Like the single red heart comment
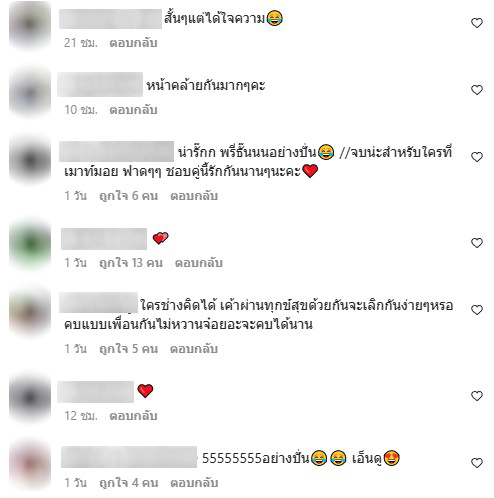Image resolution: width=494 pixels, height=498 pixels. [x=477, y=396]
